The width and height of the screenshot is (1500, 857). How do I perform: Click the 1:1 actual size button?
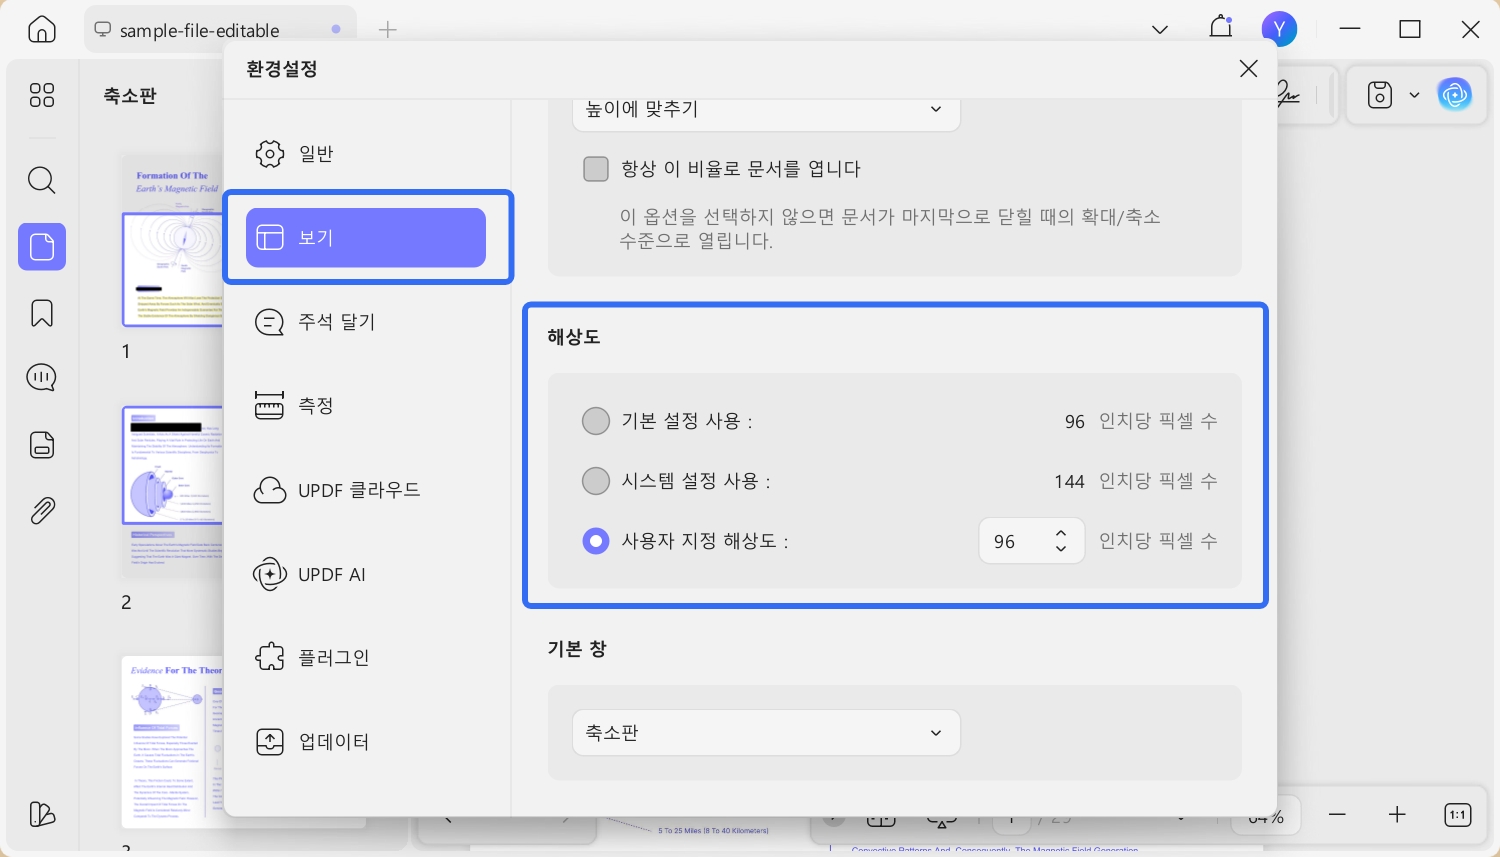click(x=1457, y=815)
